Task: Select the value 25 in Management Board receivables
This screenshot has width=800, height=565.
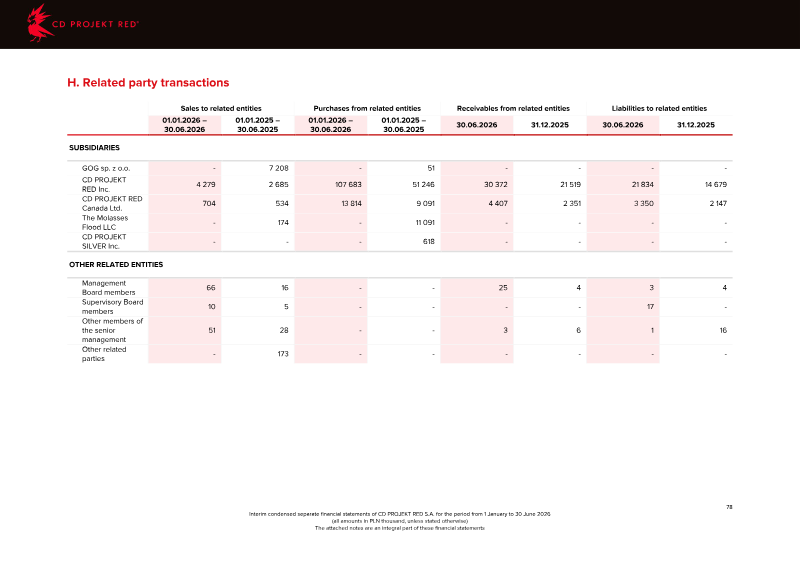Action: (503, 288)
